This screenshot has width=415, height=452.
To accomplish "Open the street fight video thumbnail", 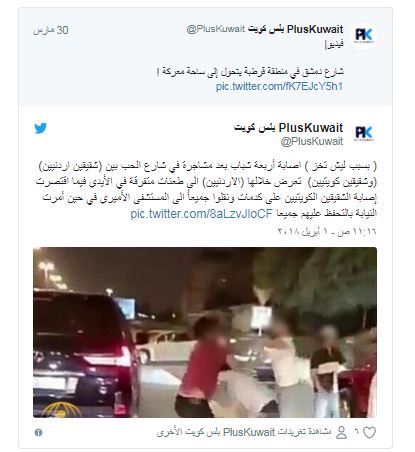I will 205,332.
